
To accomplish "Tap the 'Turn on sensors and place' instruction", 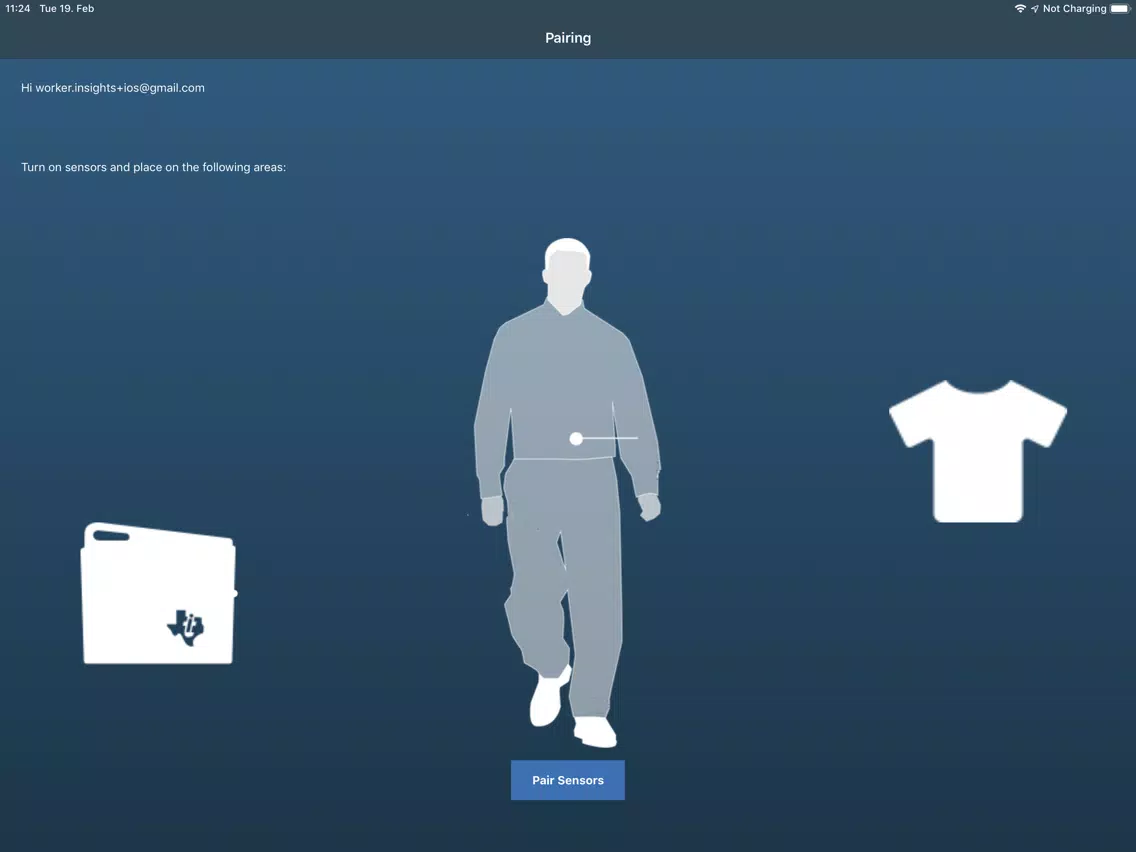I will click(x=154, y=167).
